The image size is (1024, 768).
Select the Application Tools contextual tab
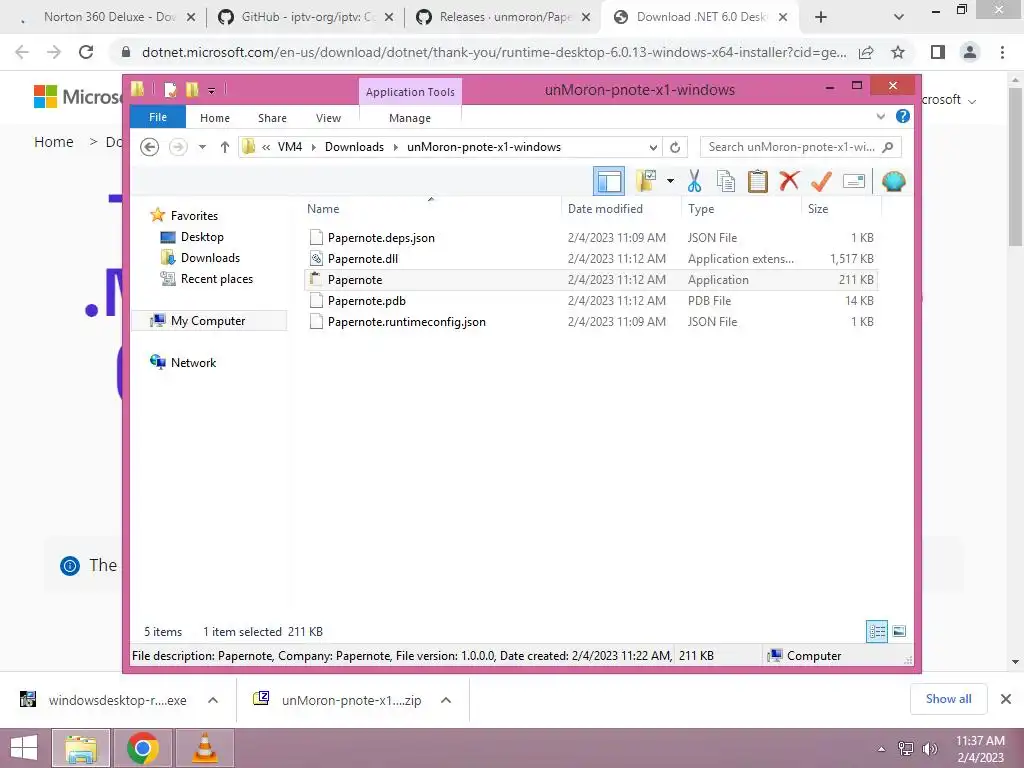pyautogui.click(x=410, y=92)
